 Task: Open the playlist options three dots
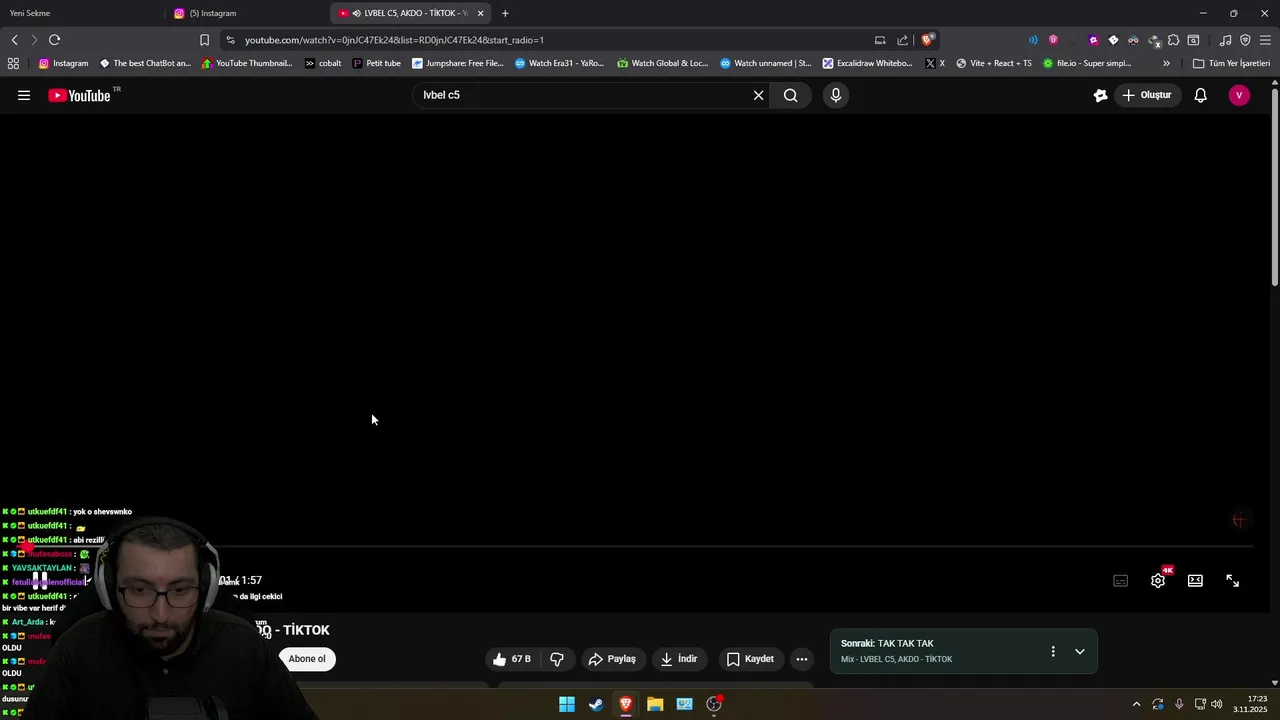click(1053, 651)
